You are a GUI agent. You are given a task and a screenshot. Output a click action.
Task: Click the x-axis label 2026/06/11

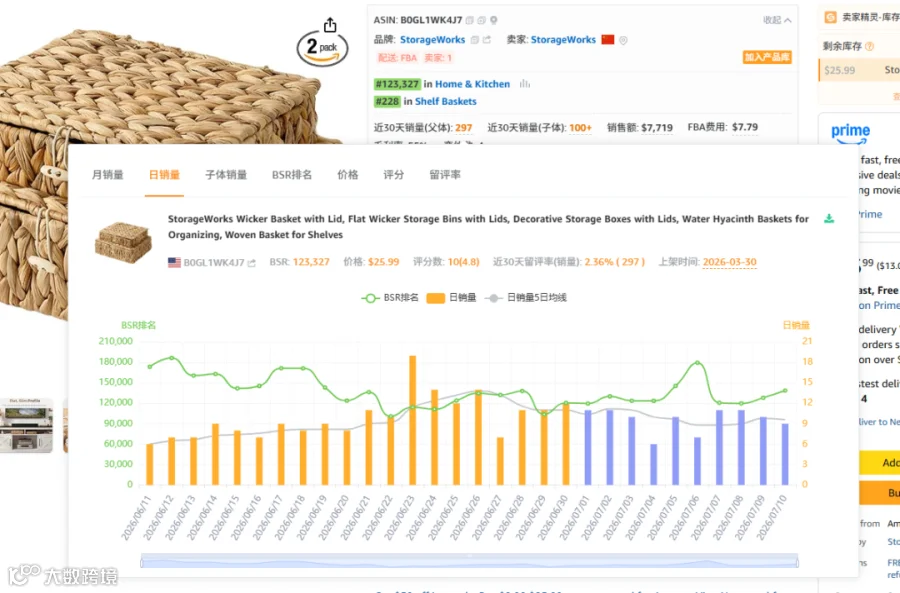[136, 517]
